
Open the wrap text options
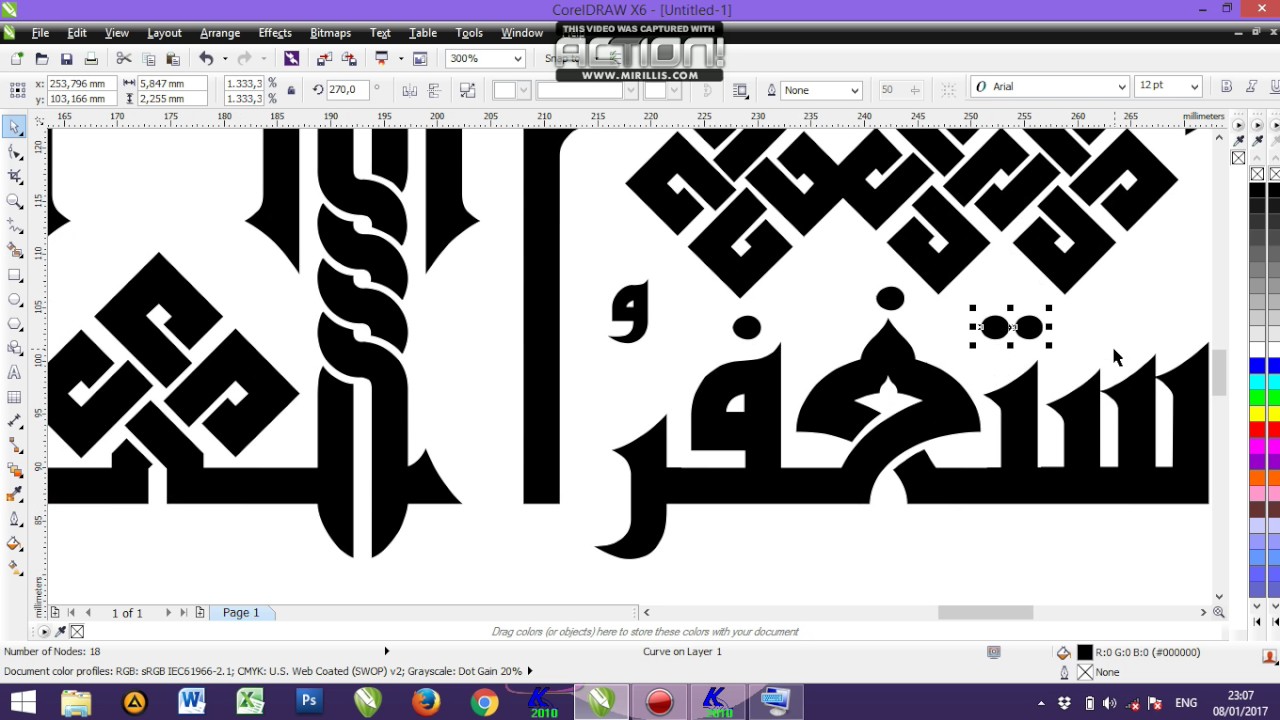(740, 90)
